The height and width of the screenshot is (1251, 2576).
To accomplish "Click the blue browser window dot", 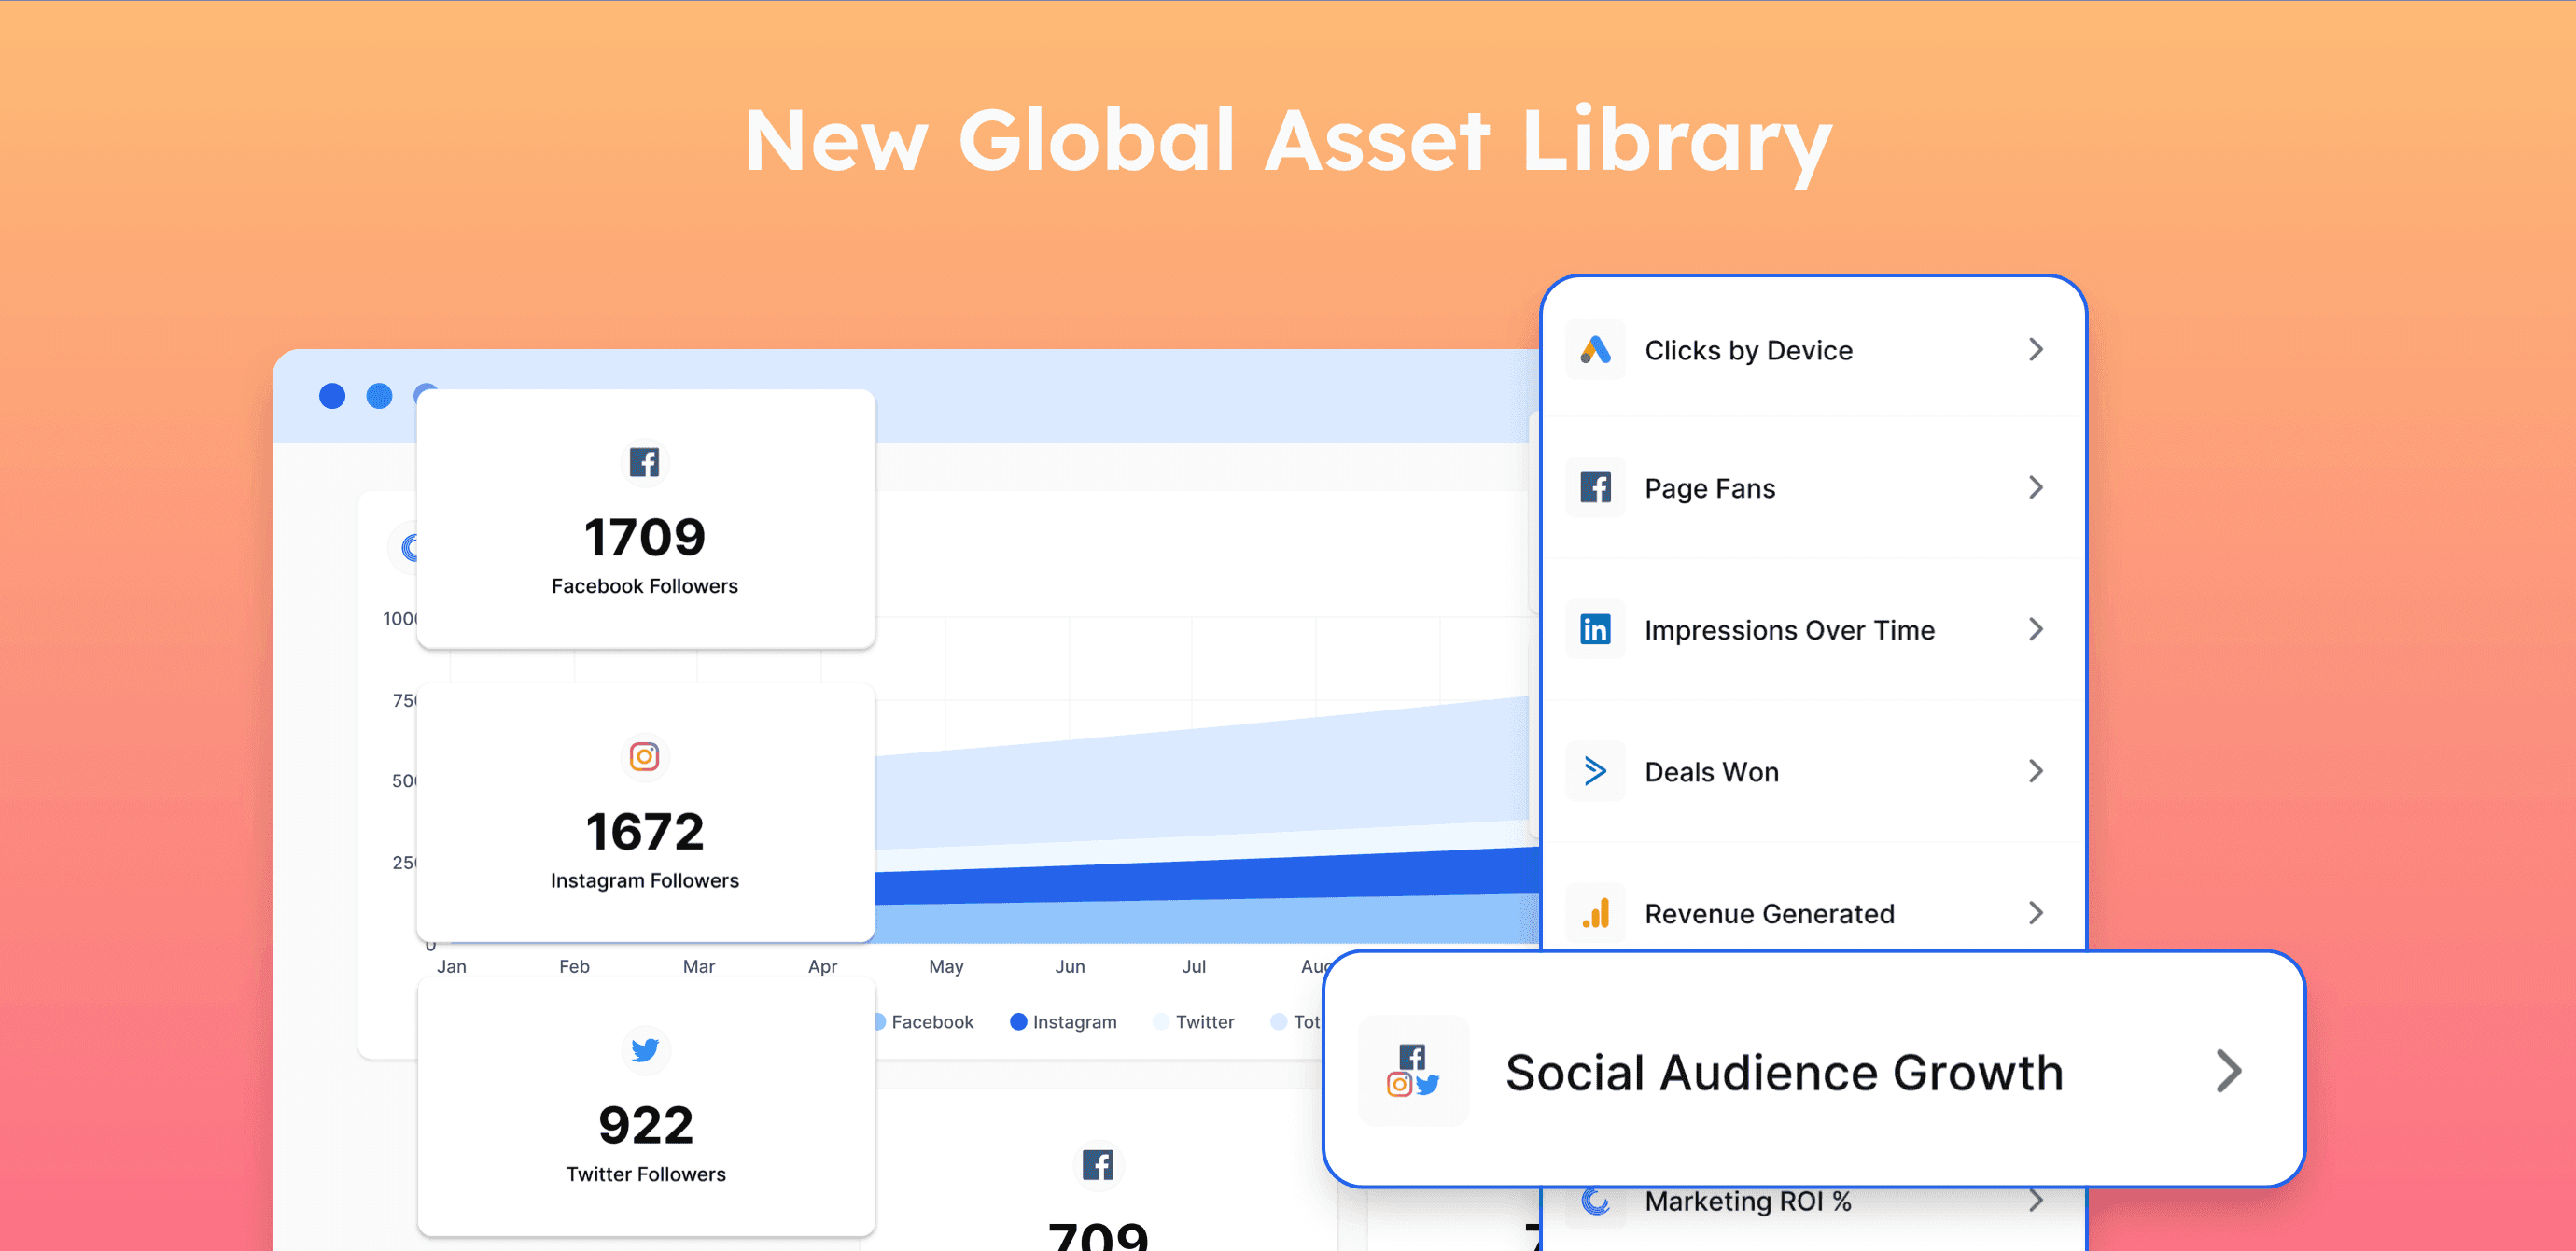I will pyautogui.click(x=331, y=396).
